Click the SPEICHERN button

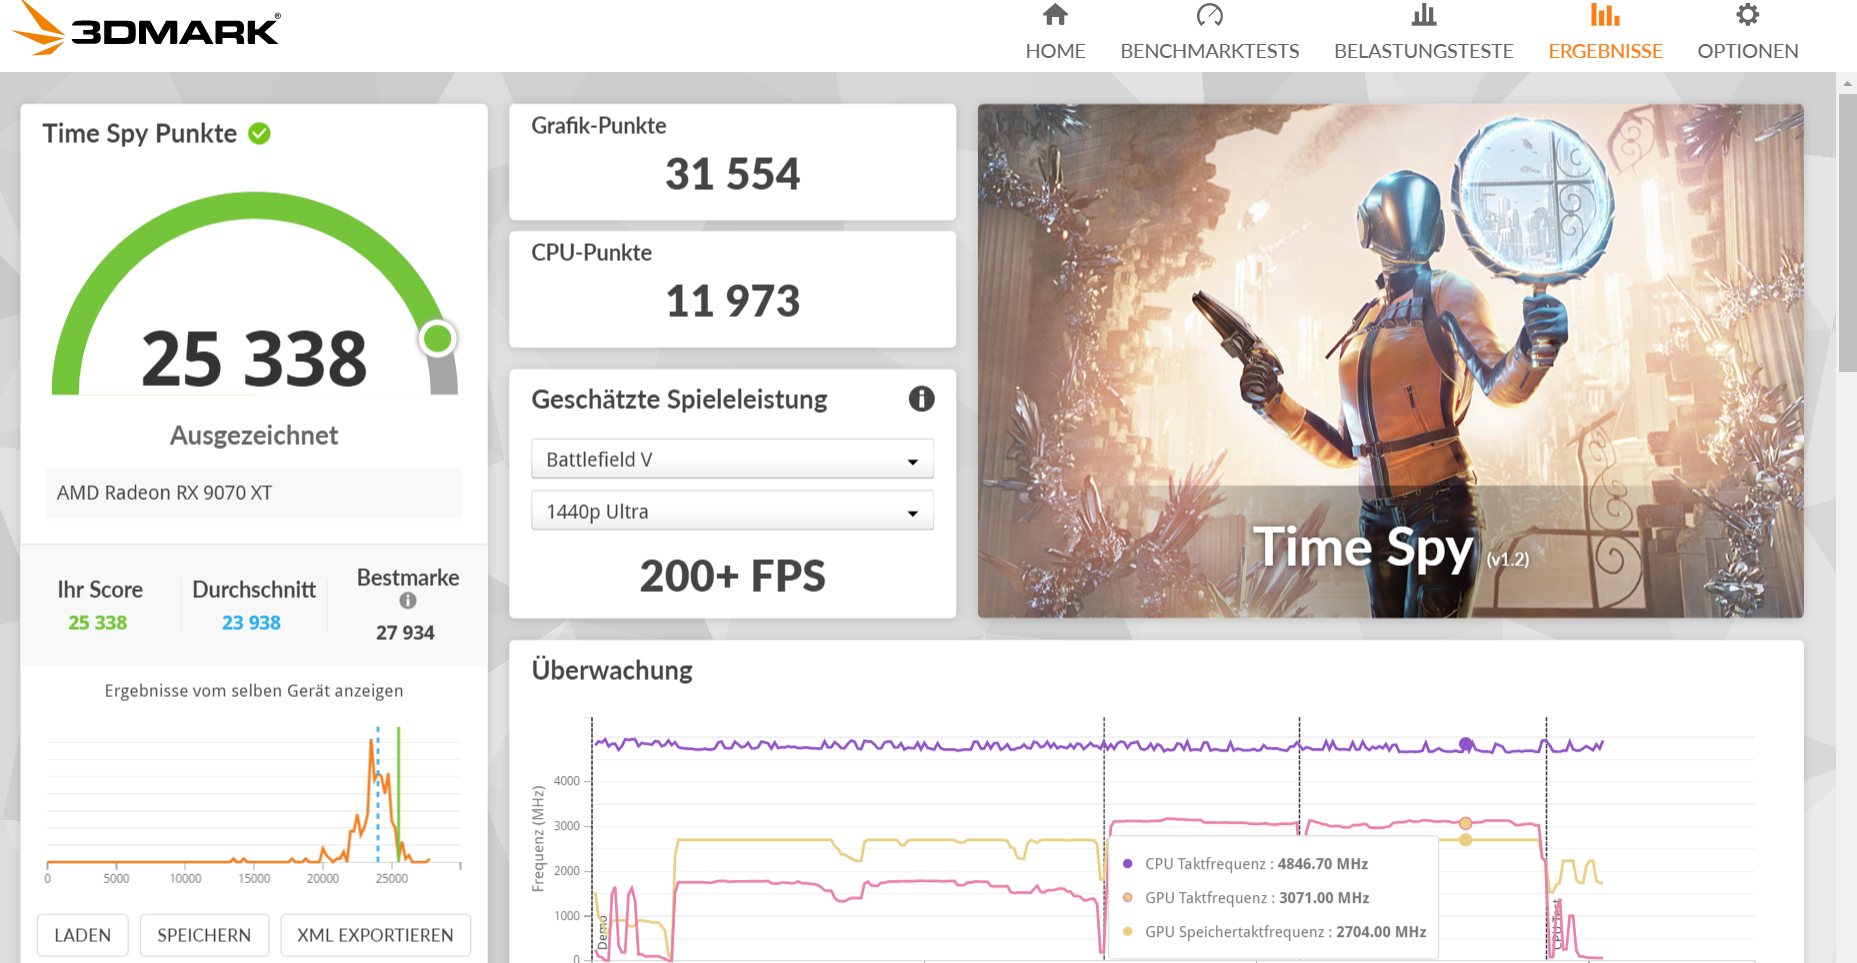click(x=204, y=935)
